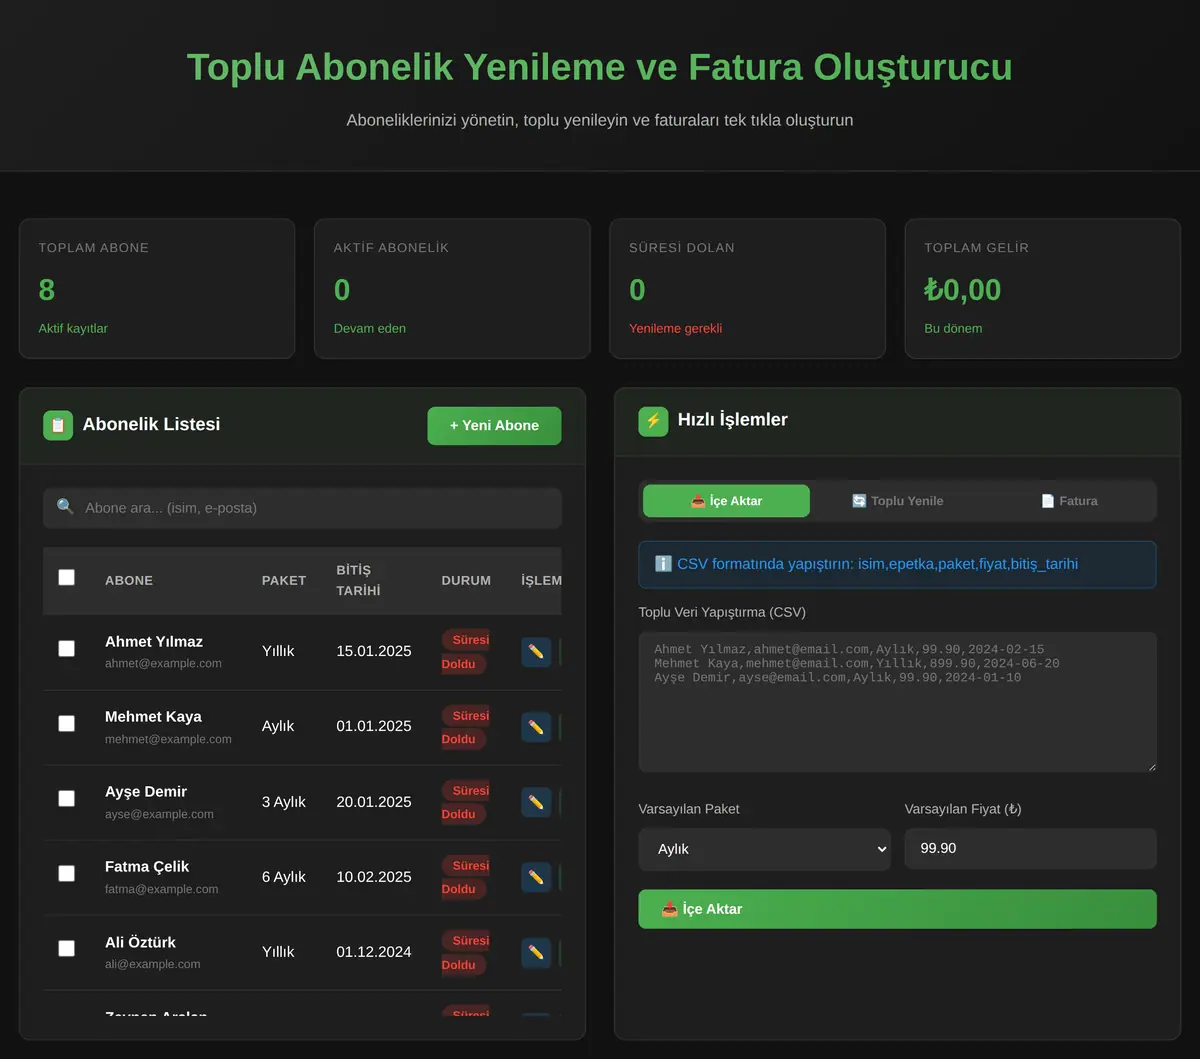Click the SÜRESİ DOLAN stat card
Viewport: 1200px width, 1059px height.
[747, 289]
